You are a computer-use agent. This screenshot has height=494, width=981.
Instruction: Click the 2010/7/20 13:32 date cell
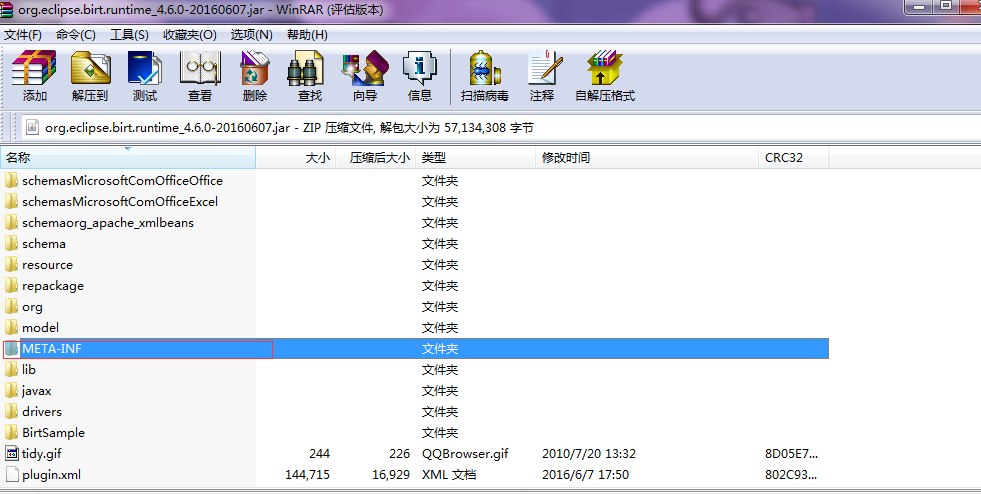pos(589,453)
